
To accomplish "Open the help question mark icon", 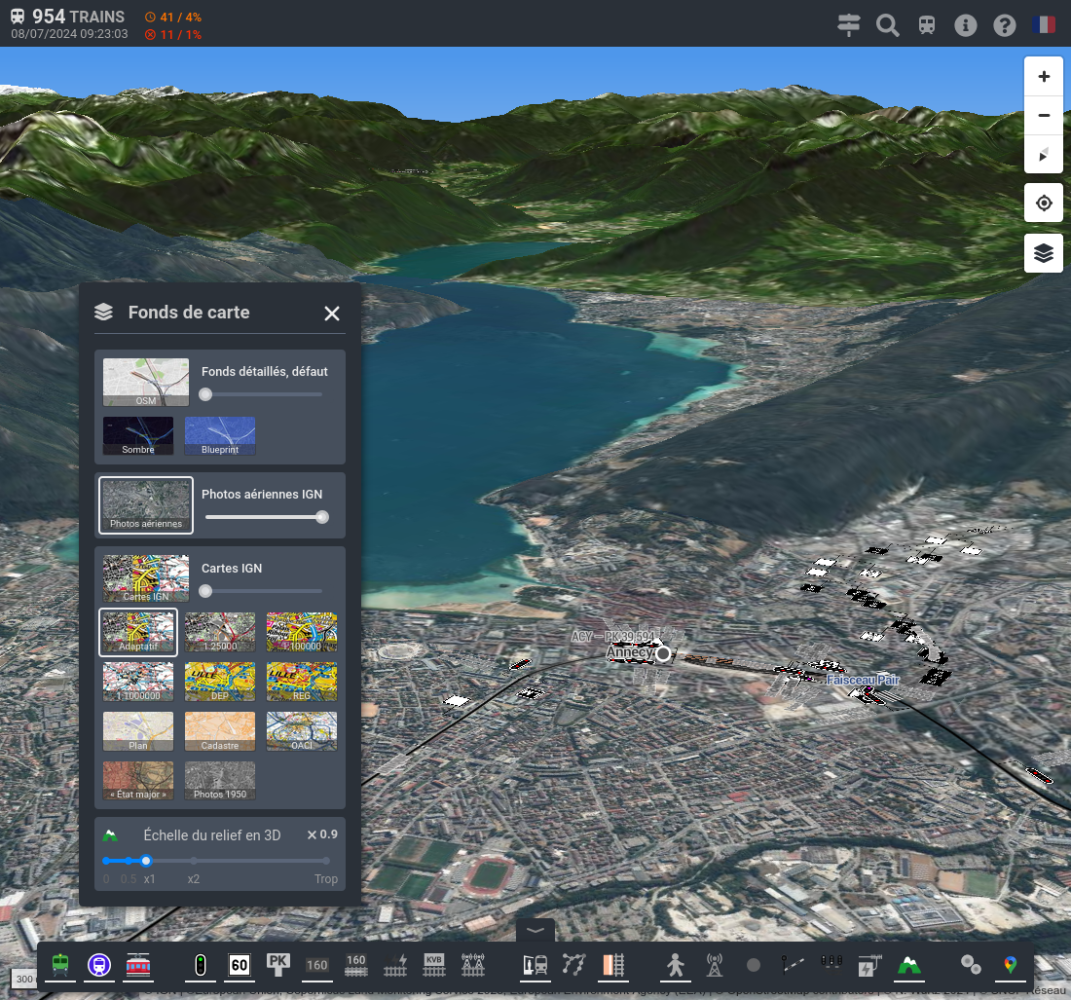I will click(x=1004, y=25).
